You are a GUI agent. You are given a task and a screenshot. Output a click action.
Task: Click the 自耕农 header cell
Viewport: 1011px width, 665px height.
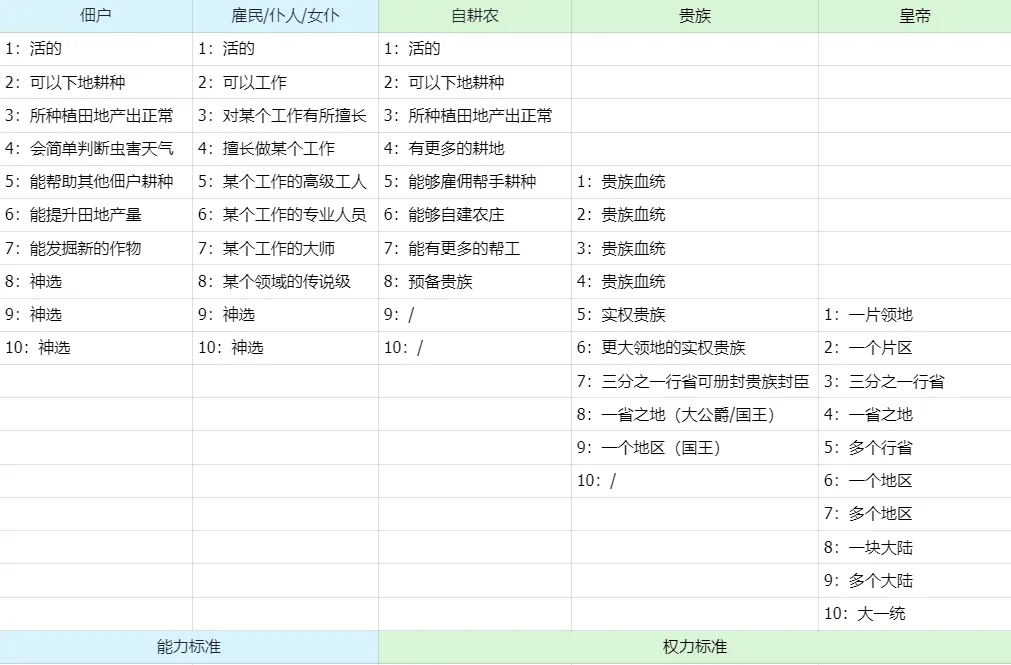click(x=475, y=16)
